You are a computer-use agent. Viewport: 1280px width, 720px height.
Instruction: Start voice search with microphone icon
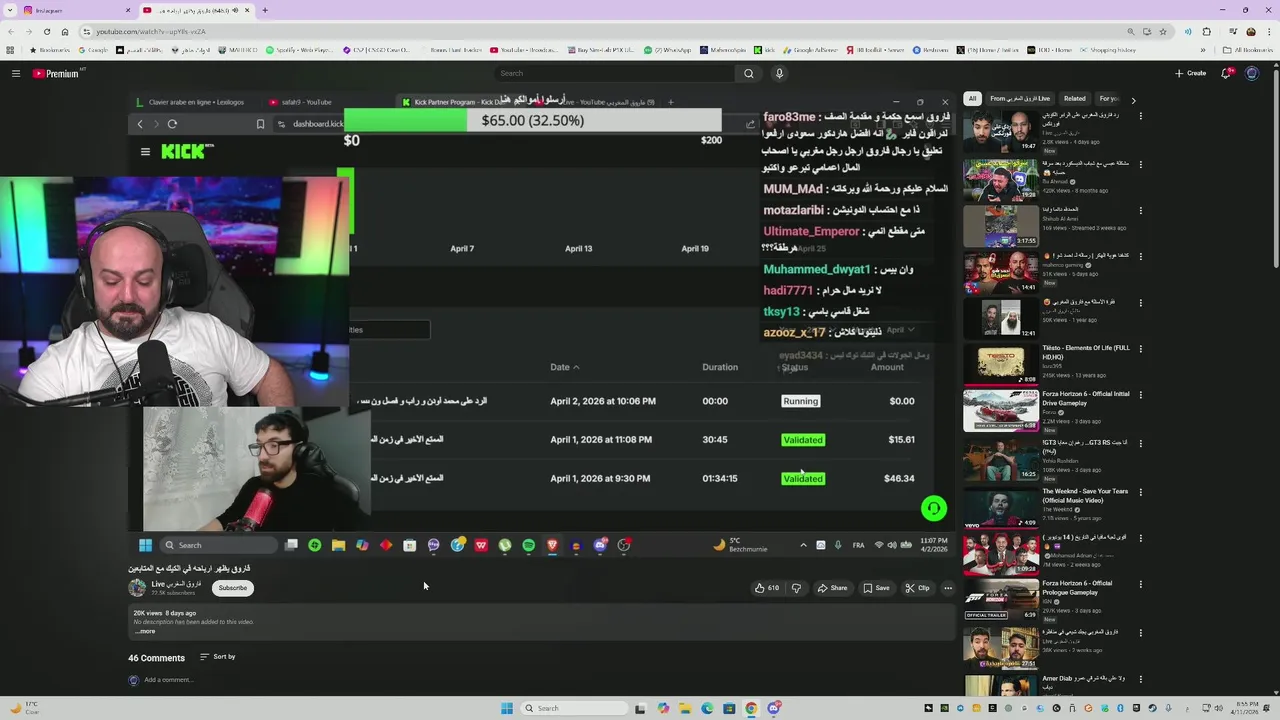click(x=779, y=73)
